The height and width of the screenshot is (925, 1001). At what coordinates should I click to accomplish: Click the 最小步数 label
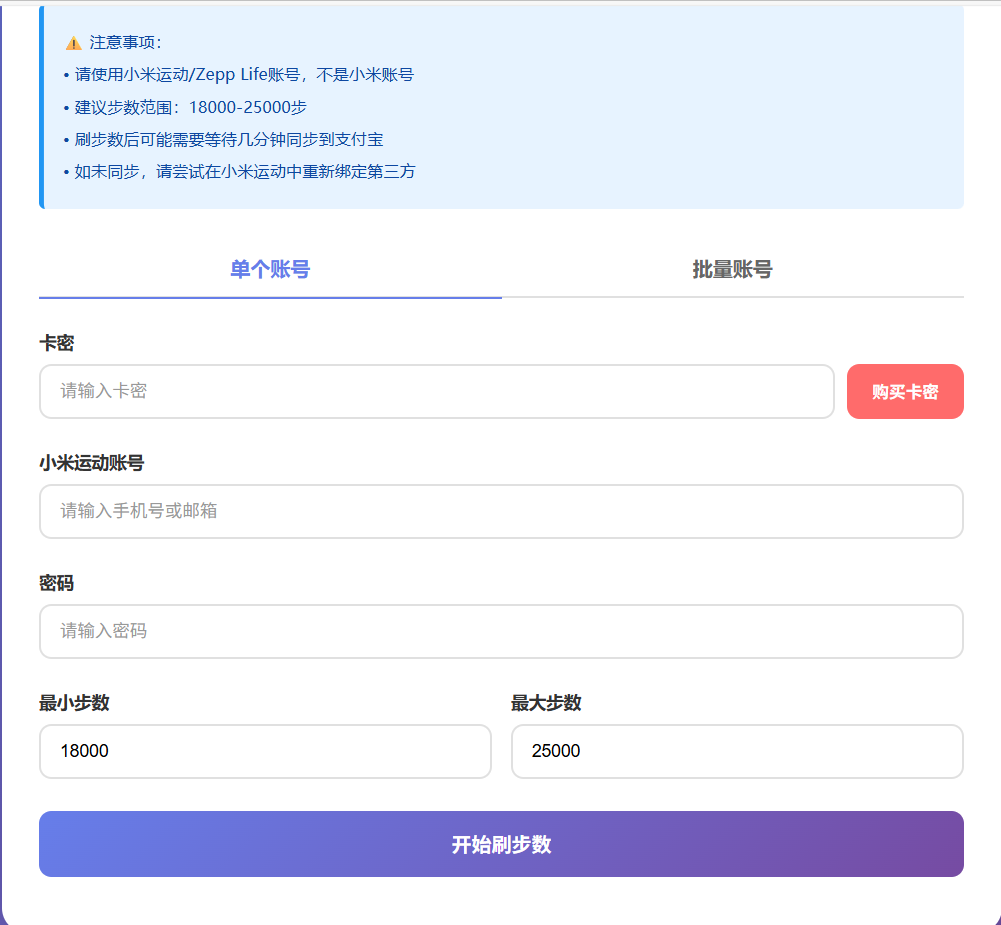(x=74, y=703)
